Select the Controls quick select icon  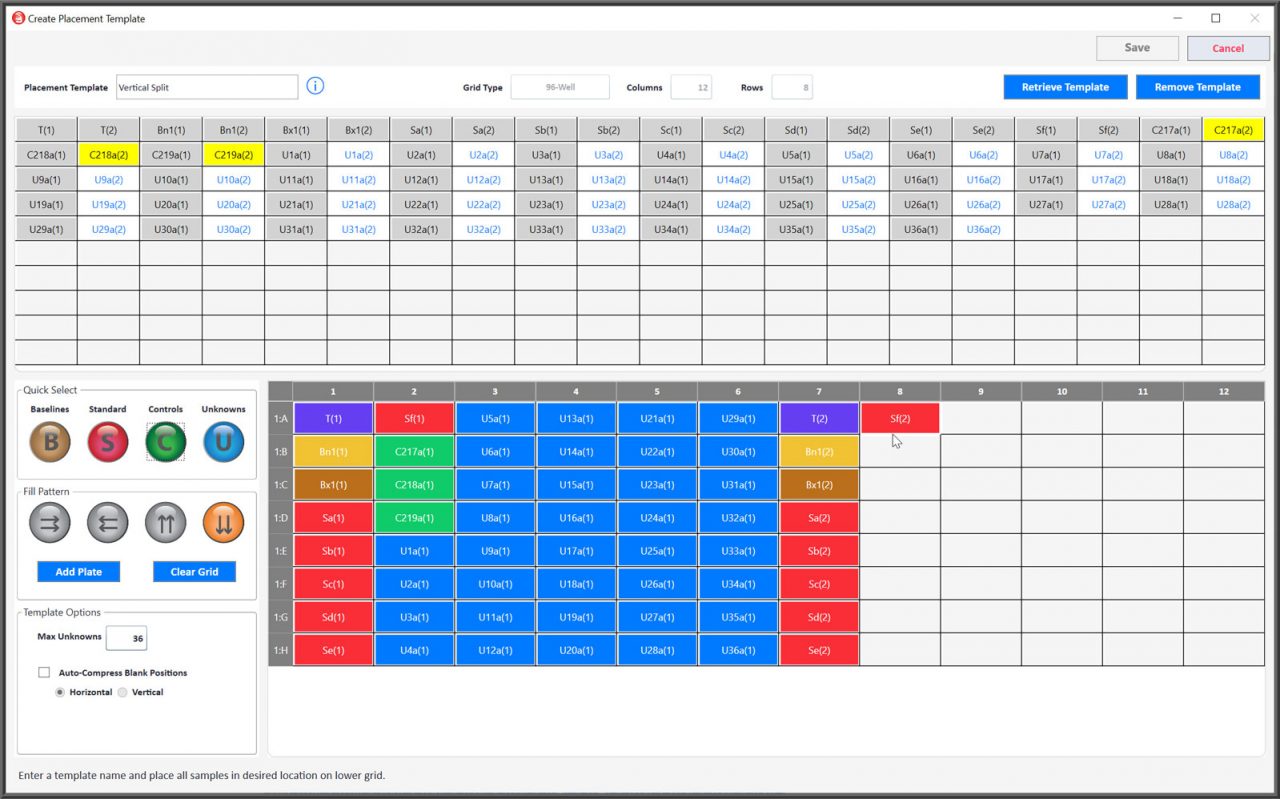click(x=165, y=440)
